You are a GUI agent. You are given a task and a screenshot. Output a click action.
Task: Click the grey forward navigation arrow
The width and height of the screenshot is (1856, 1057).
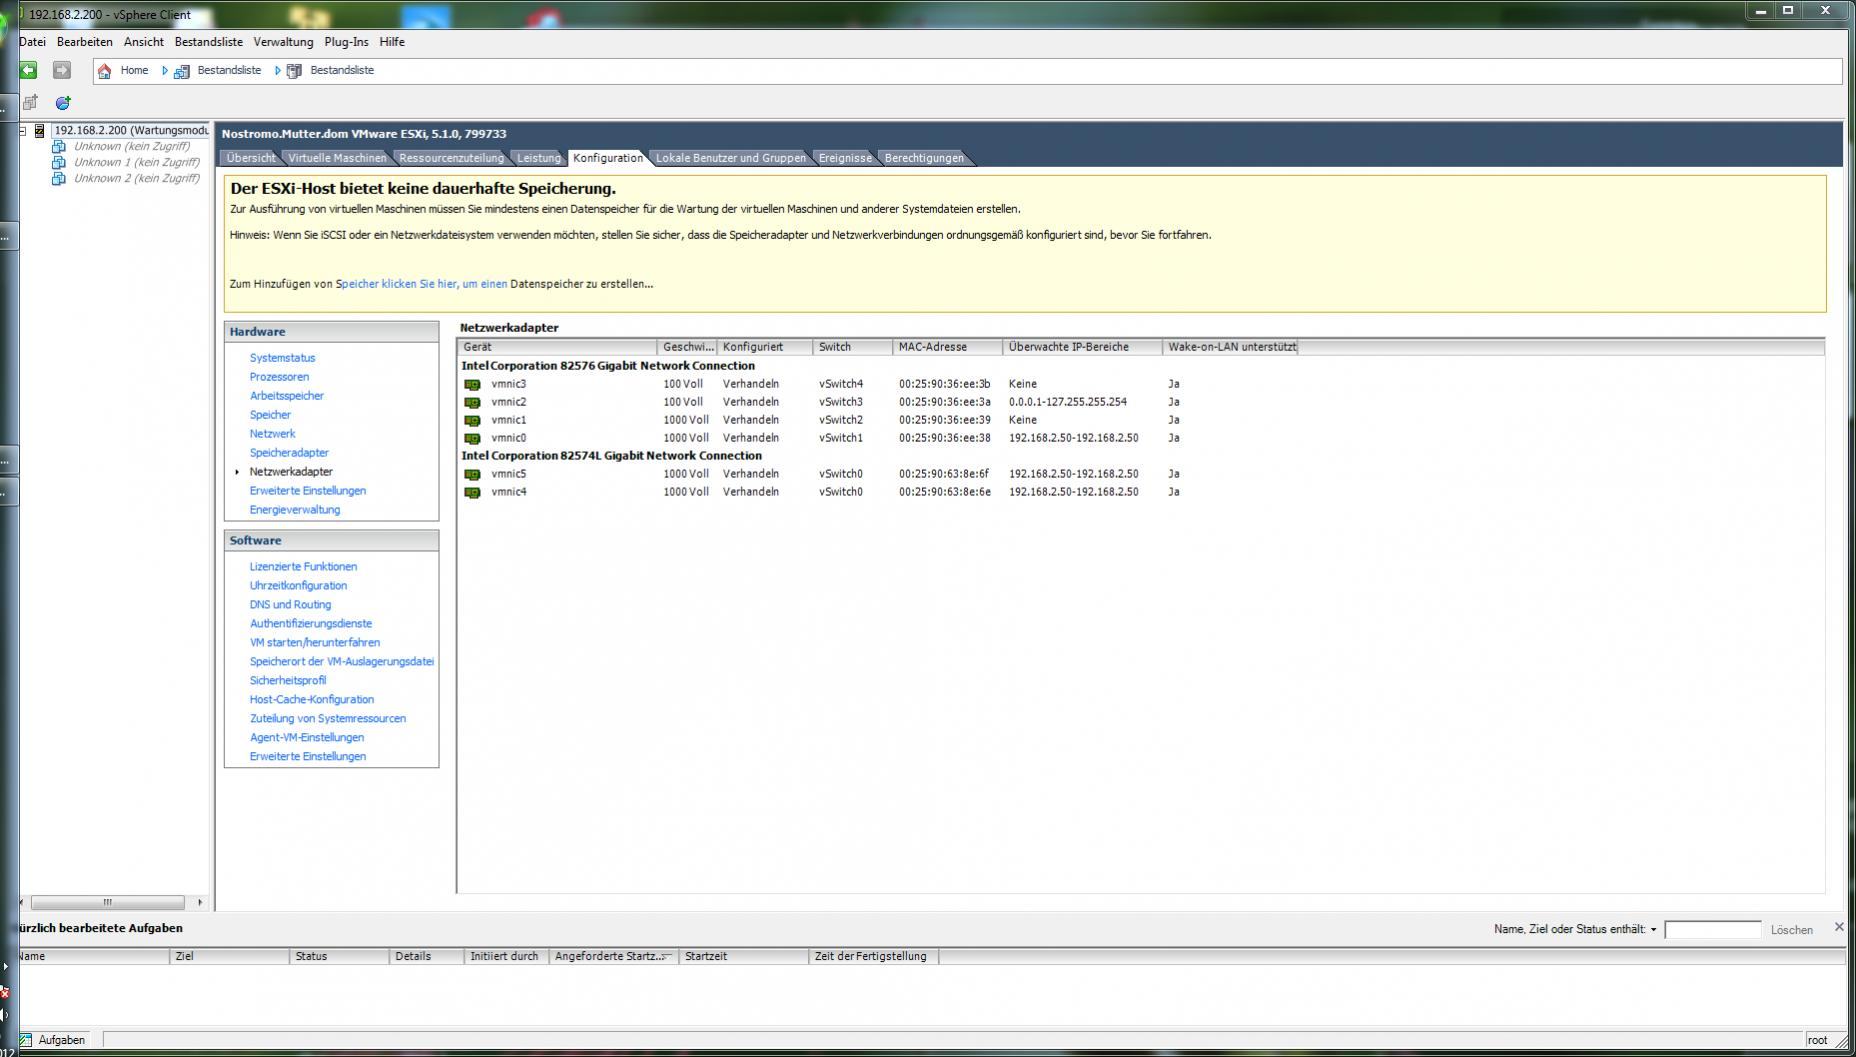pos(62,70)
